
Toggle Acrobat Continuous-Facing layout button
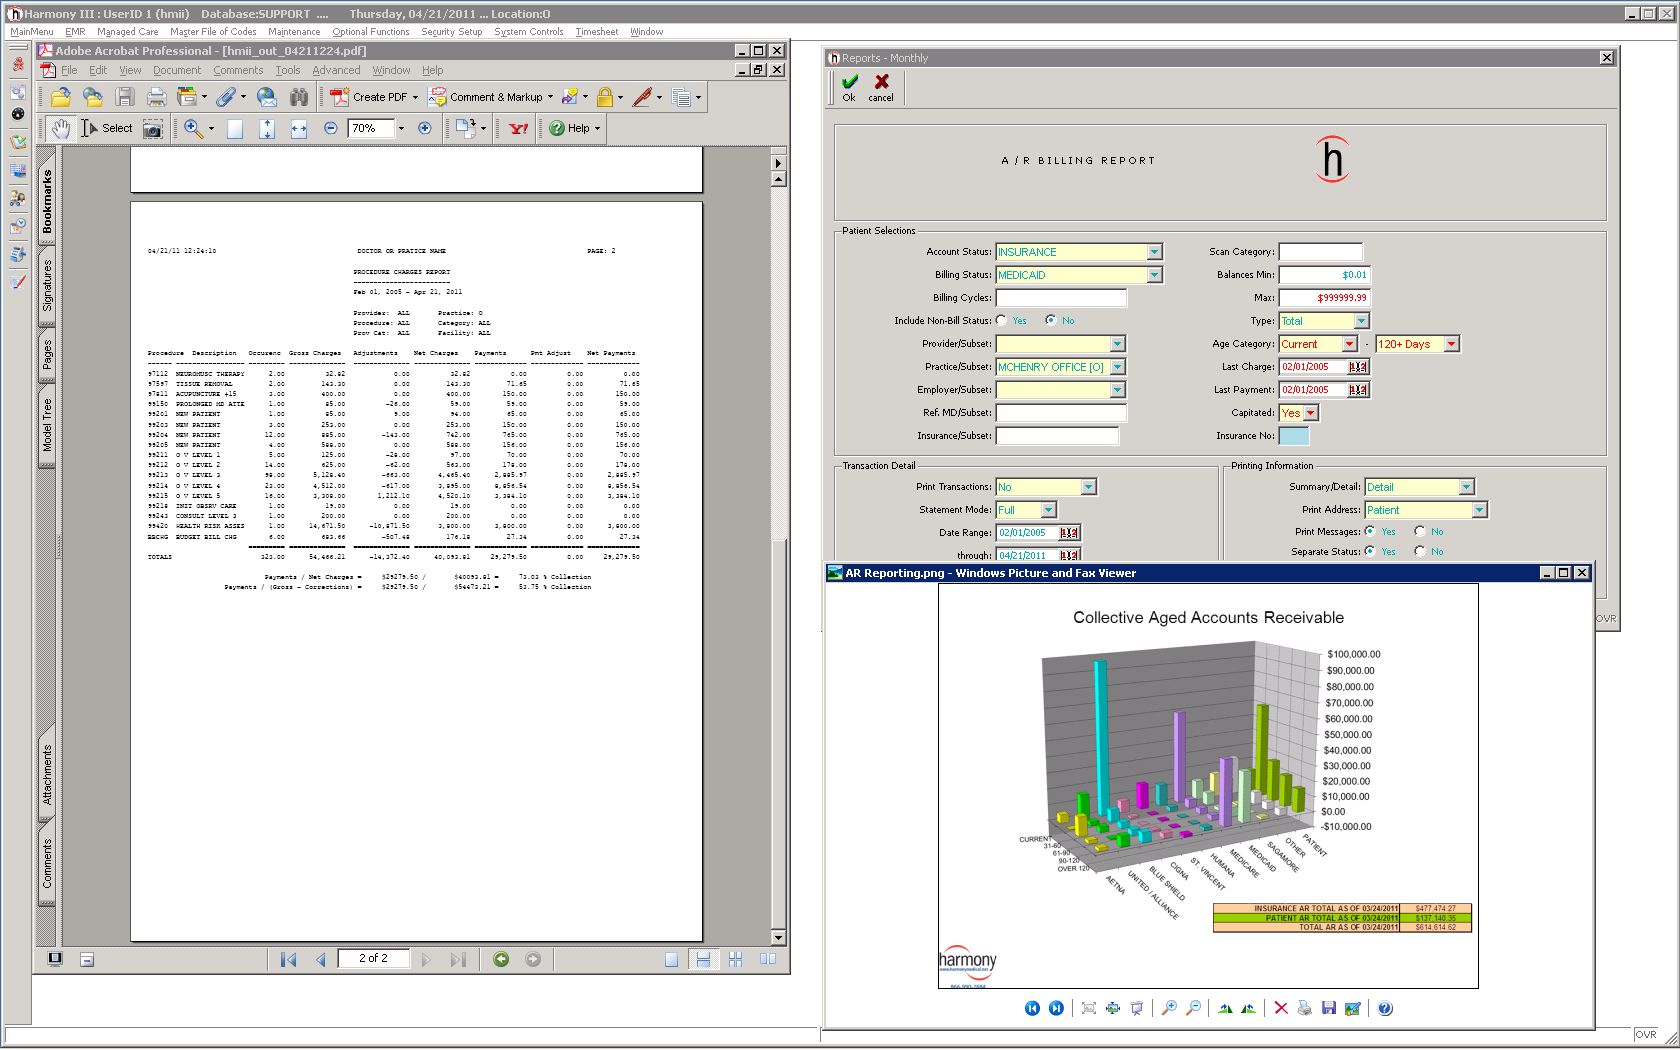(x=735, y=959)
